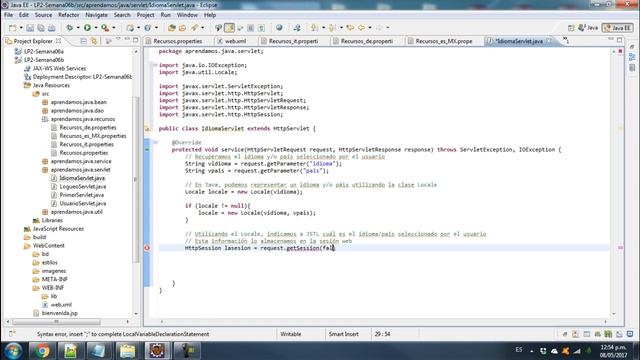Image resolution: width=640 pixels, height=360 pixels.
Task: Select the WebContent folder in the tree
Action: pyautogui.click(x=48, y=246)
